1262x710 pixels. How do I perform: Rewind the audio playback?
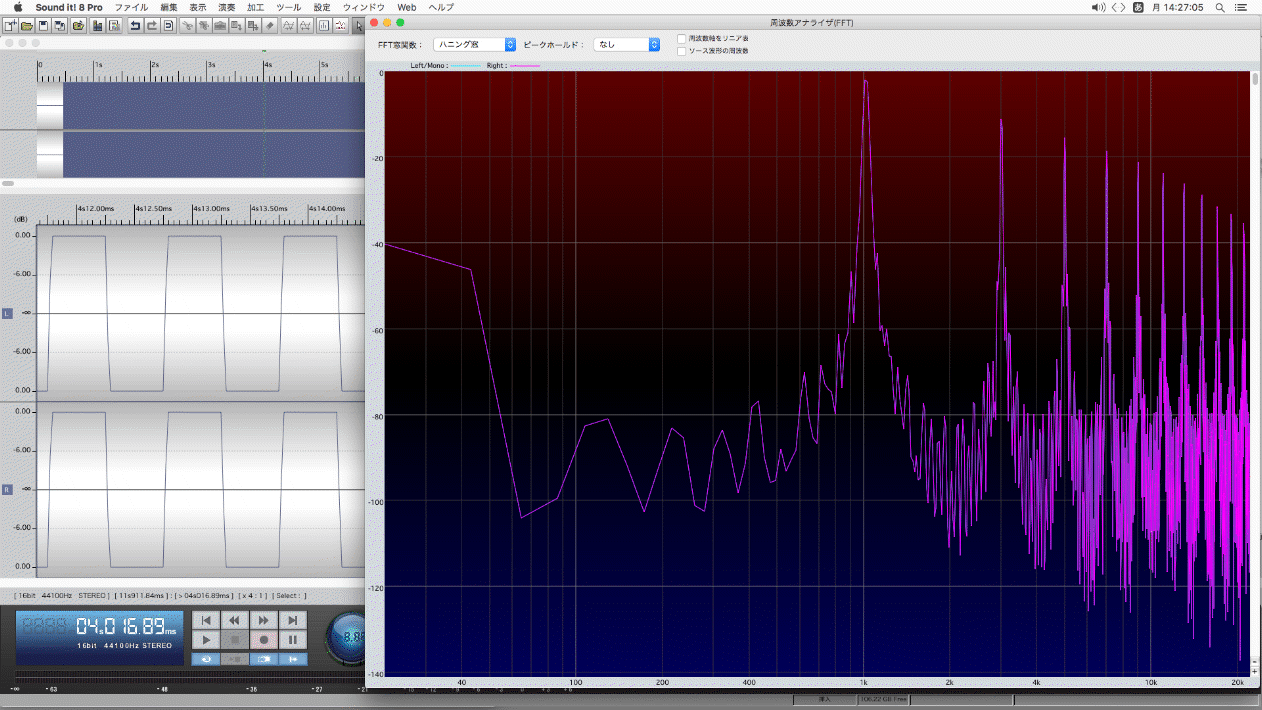click(235, 621)
